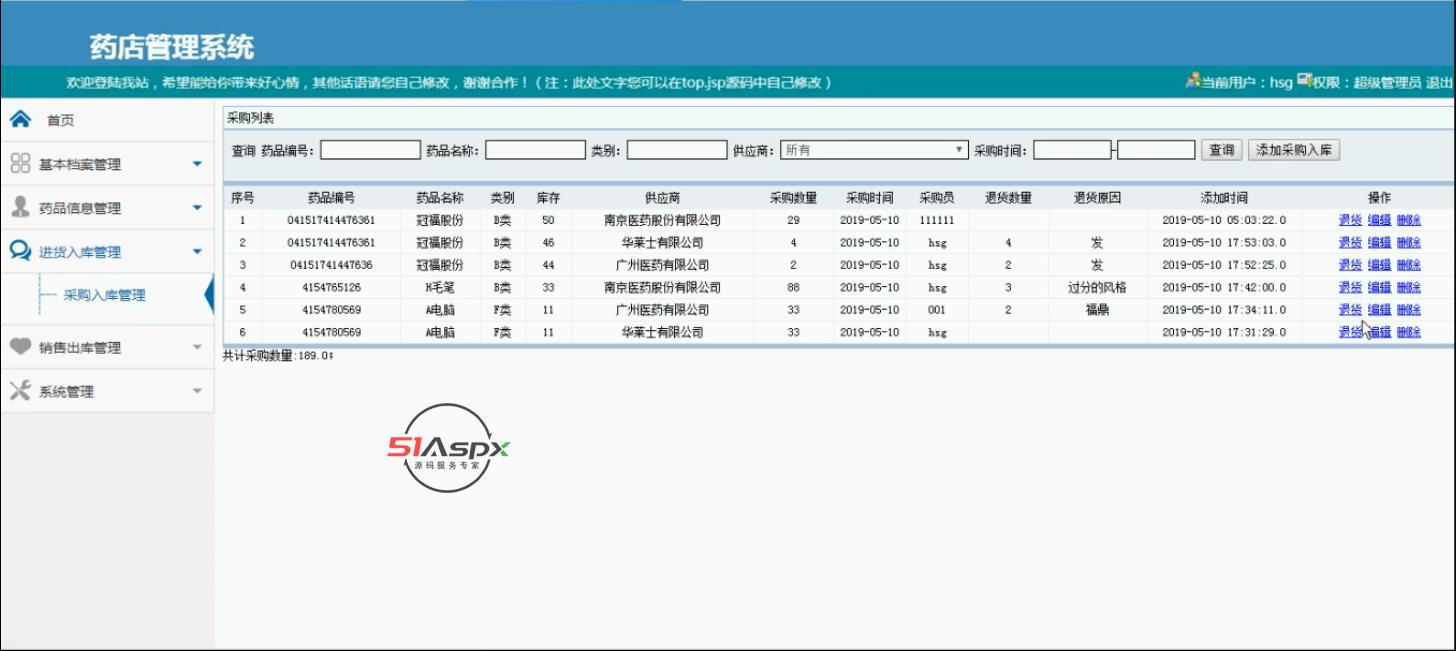The image size is (1456, 651).
Task: Click 退货 for row 5
Action: 1350,310
